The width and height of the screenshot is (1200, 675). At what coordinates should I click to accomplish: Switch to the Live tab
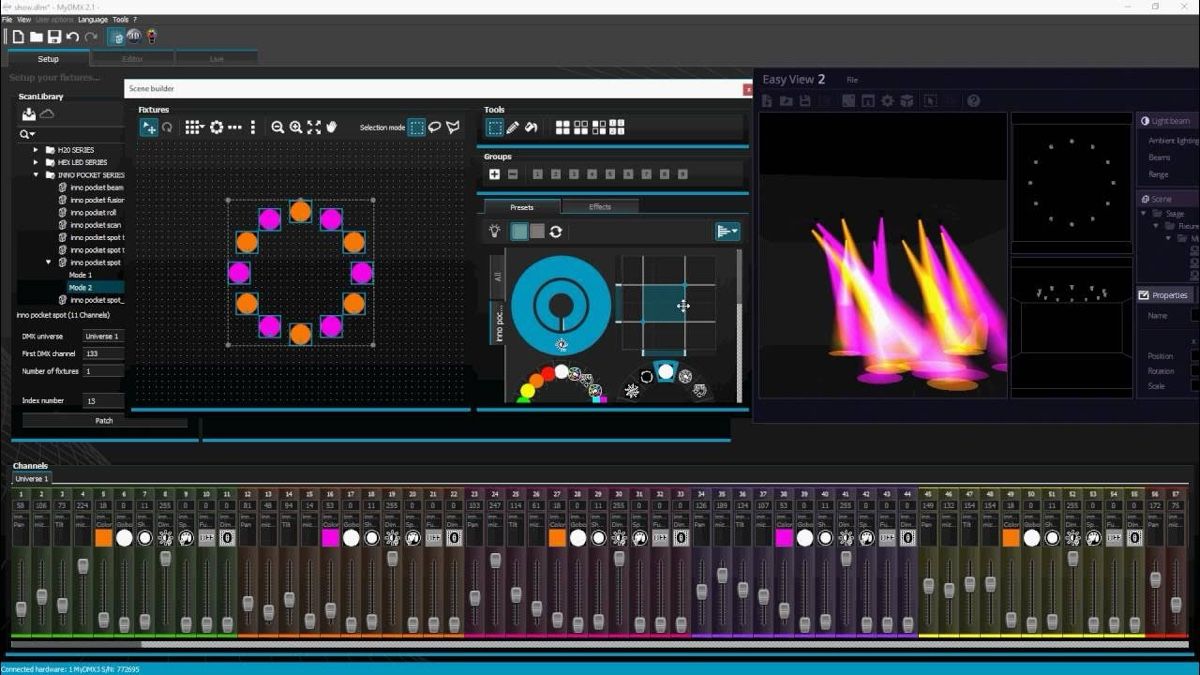point(216,59)
